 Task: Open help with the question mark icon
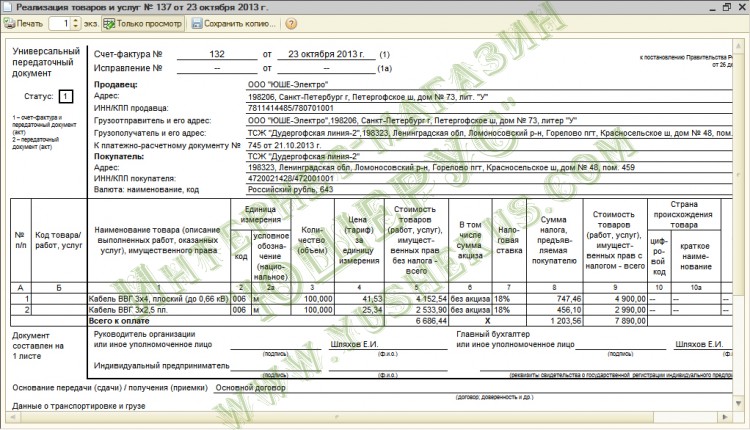click(x=291, y=23)
